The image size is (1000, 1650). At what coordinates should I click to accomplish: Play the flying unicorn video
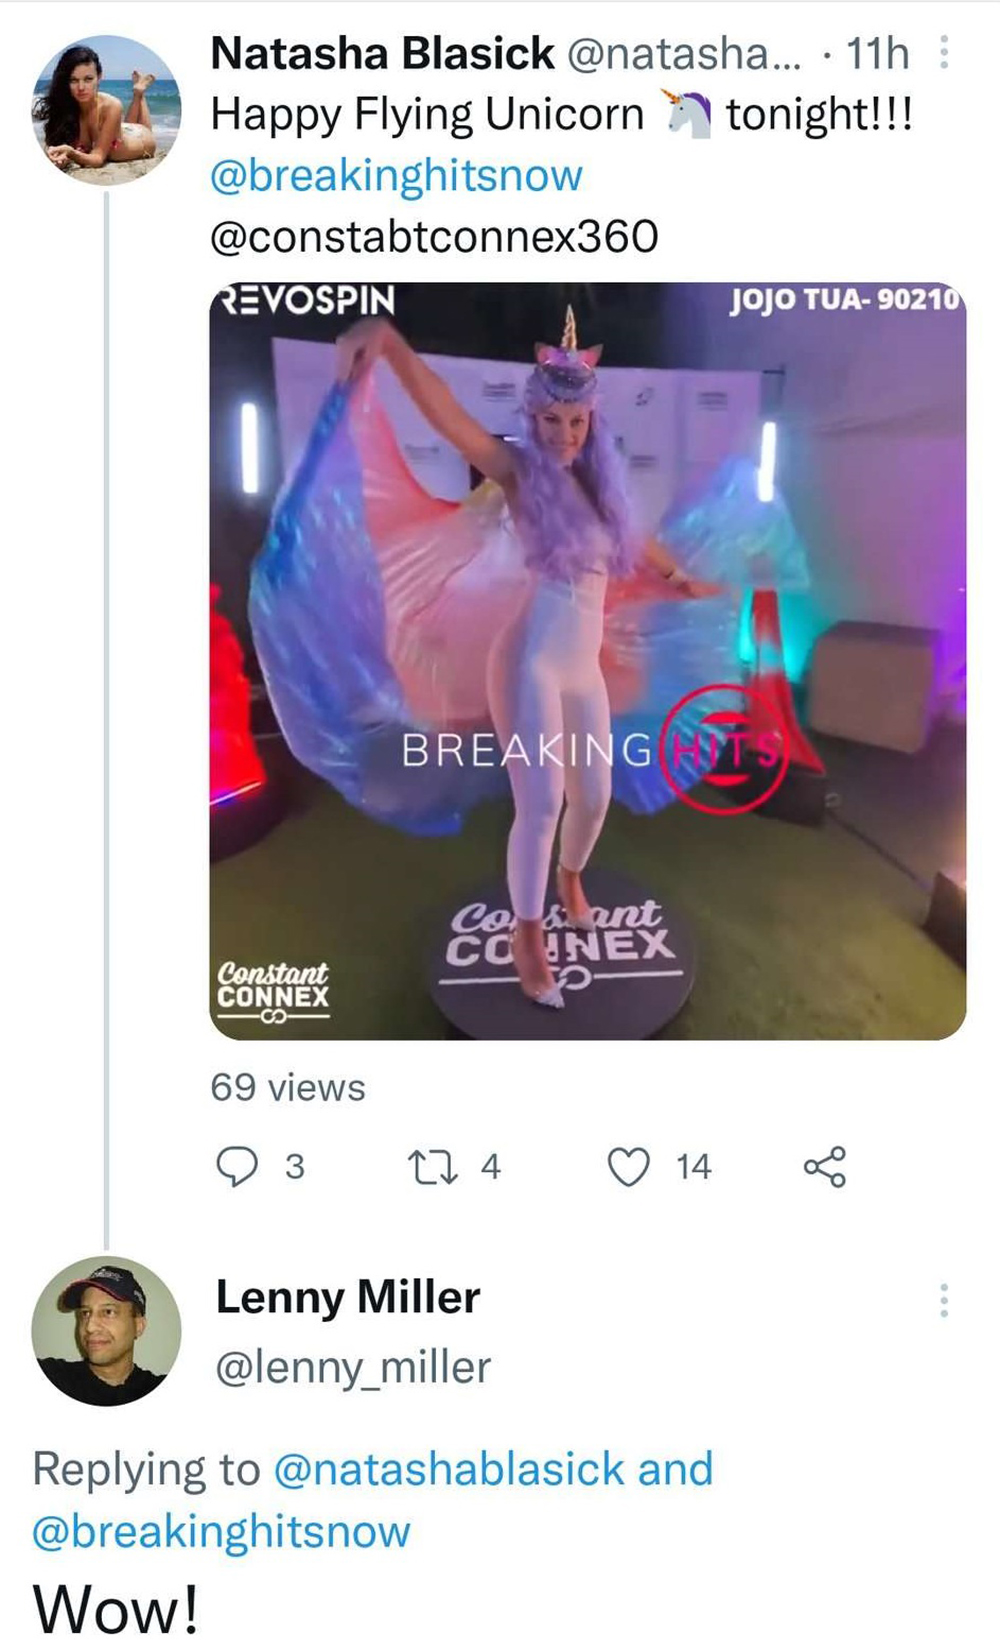587,661
